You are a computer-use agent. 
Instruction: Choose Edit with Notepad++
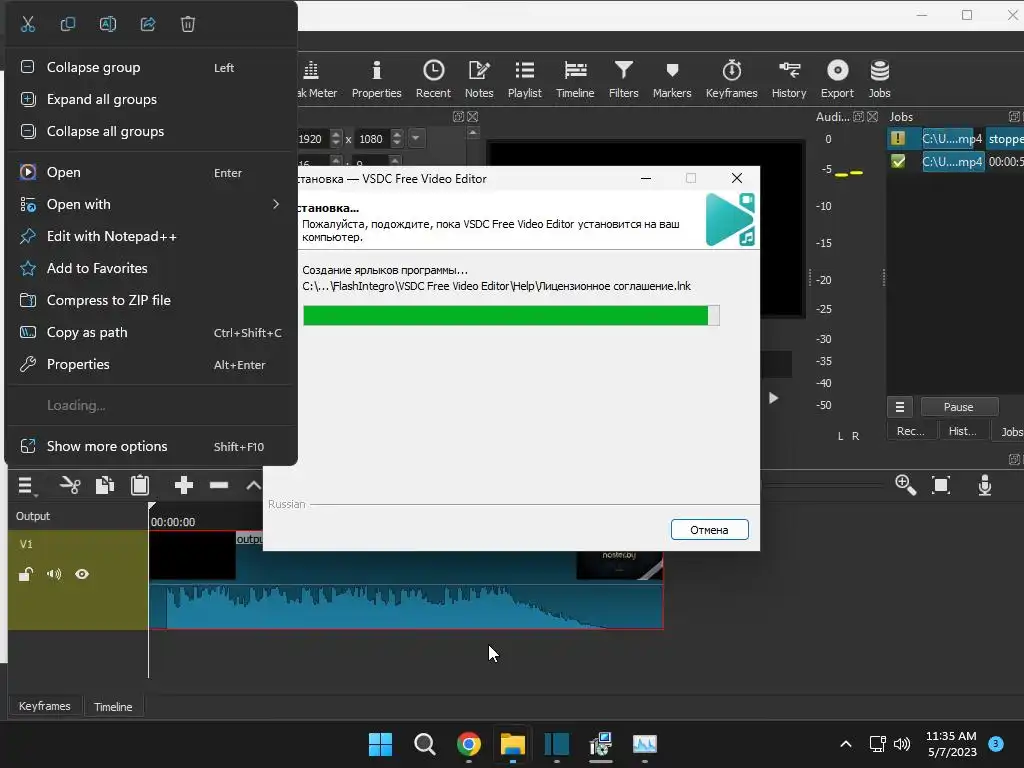pos(150,236)
